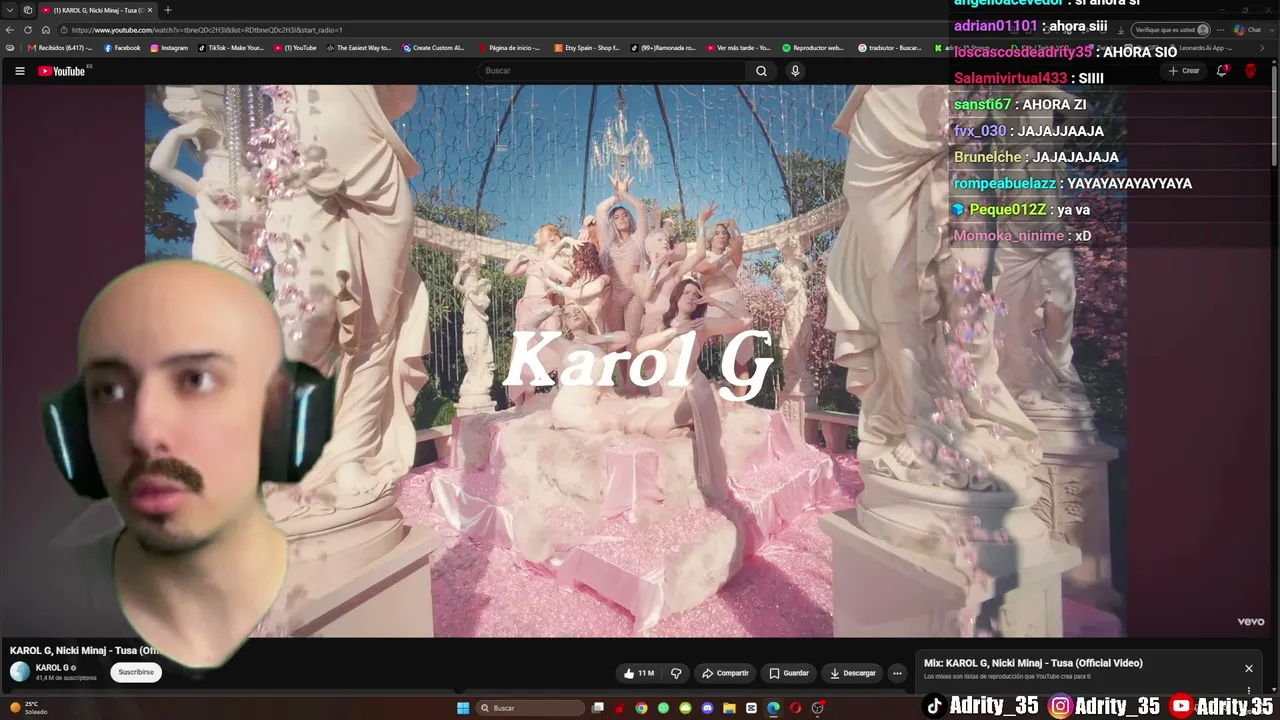
Task: Open the YouTube hamburger guide menu
Action: 19,71
